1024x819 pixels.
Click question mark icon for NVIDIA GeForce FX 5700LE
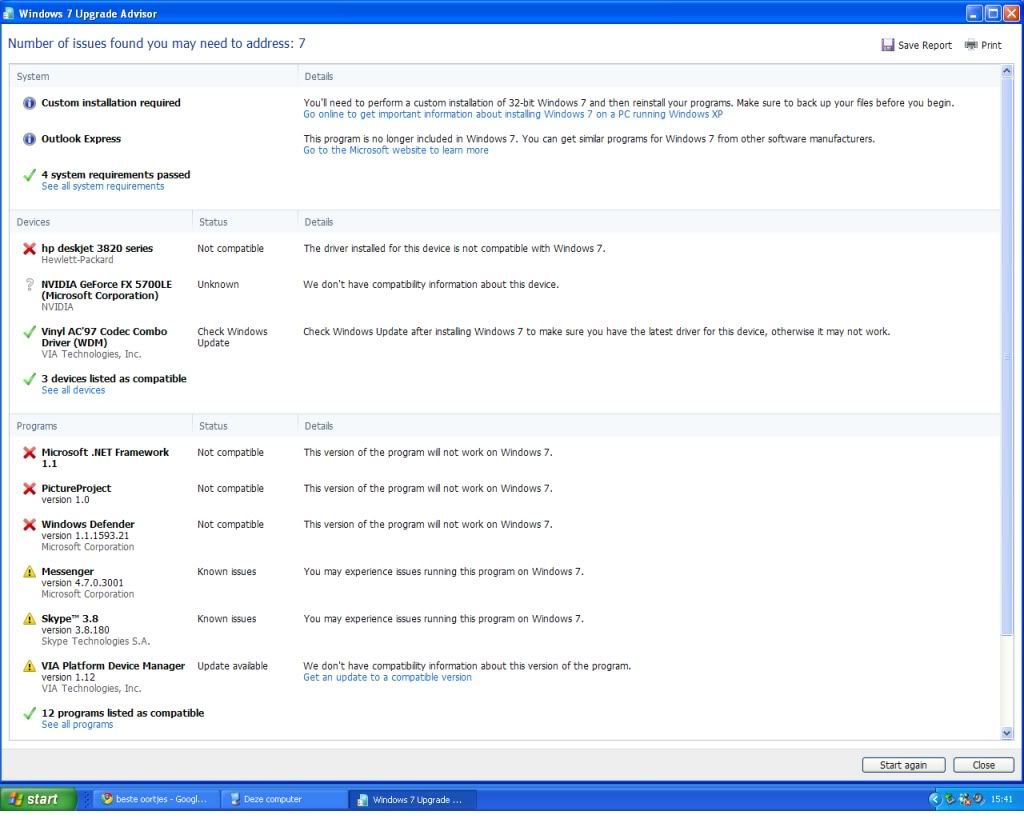[x=29, y=285]
